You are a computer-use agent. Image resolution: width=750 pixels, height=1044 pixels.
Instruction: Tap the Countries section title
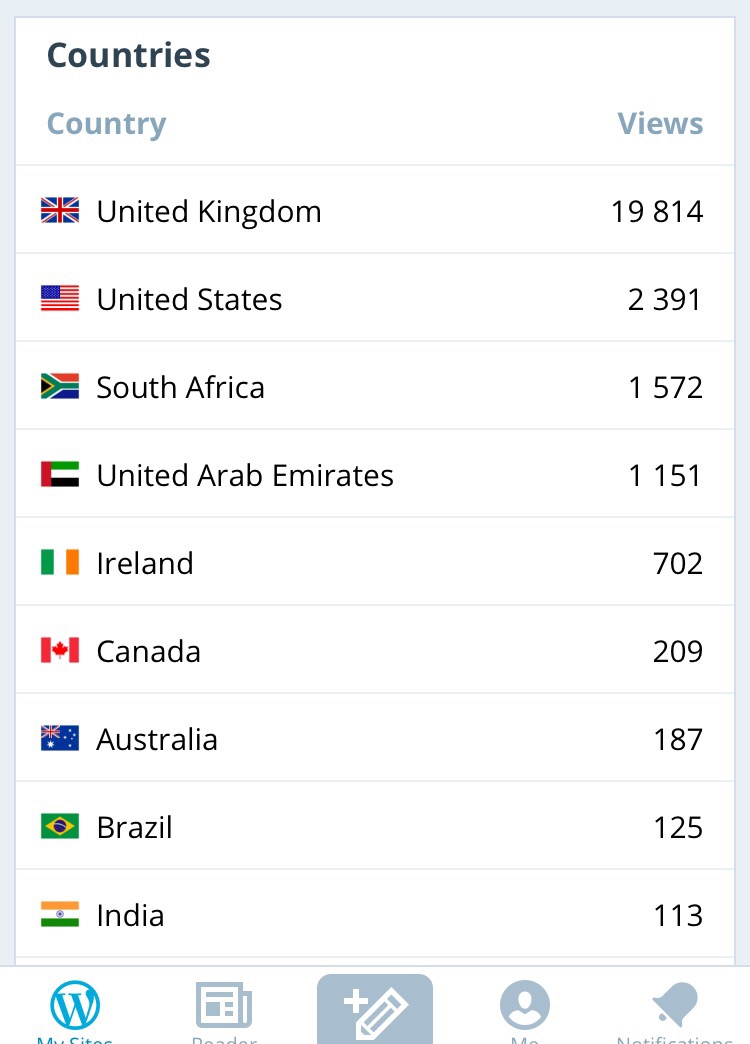[129, 55]
